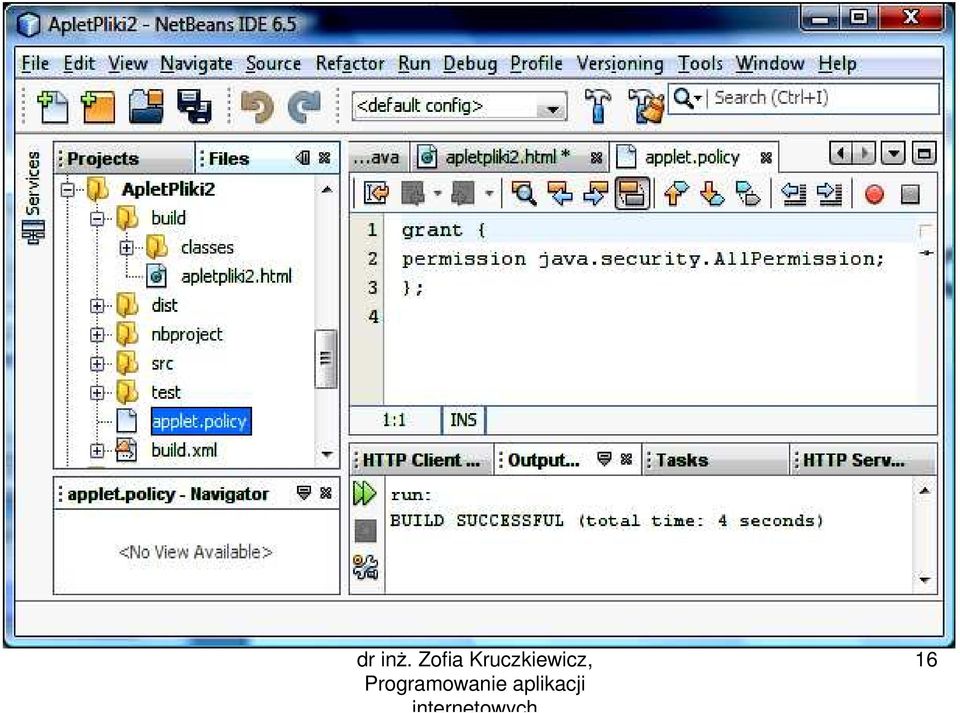Click the file tree vertical scrollbar thumb
This screenshot has width=960, height=713.
pyautogui.click(x=325, y=359)
